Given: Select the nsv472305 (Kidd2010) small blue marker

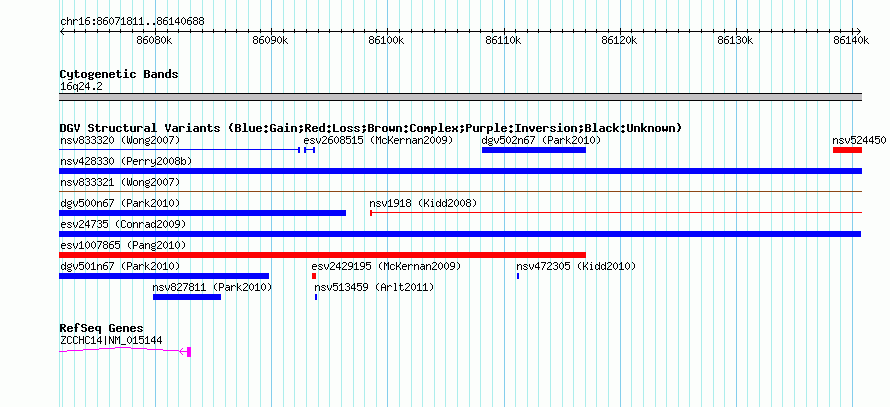Looking at the screenshot, I should [518, 276].
